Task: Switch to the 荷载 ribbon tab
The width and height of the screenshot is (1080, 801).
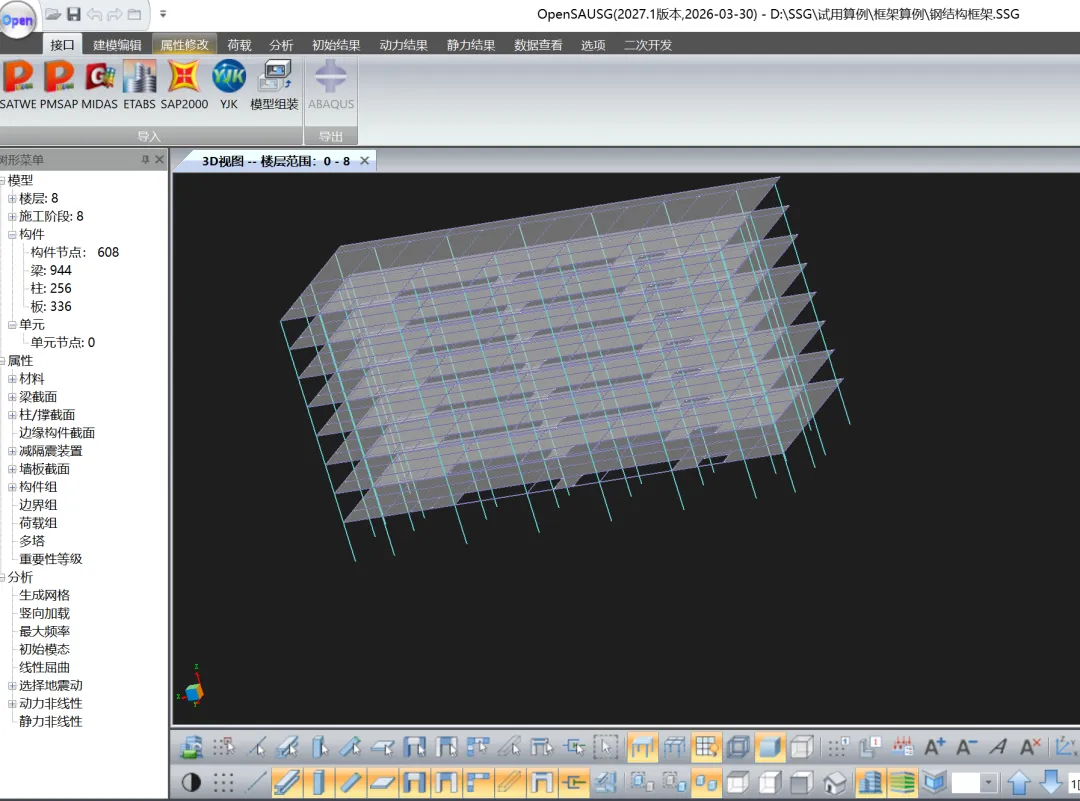Action: coord(239,45)
